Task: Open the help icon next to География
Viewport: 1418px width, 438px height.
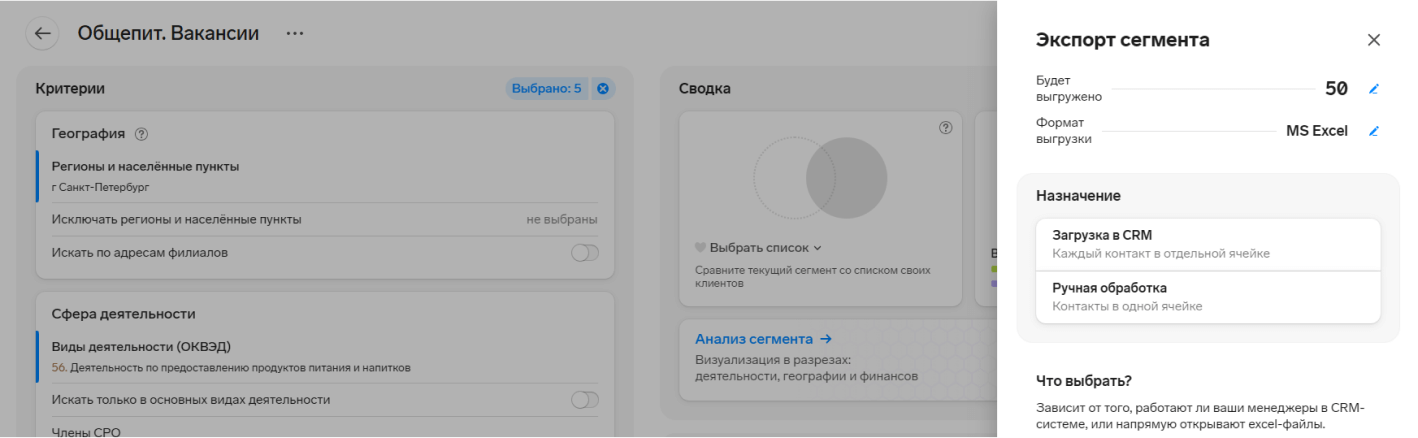Action: pos(141,134)
